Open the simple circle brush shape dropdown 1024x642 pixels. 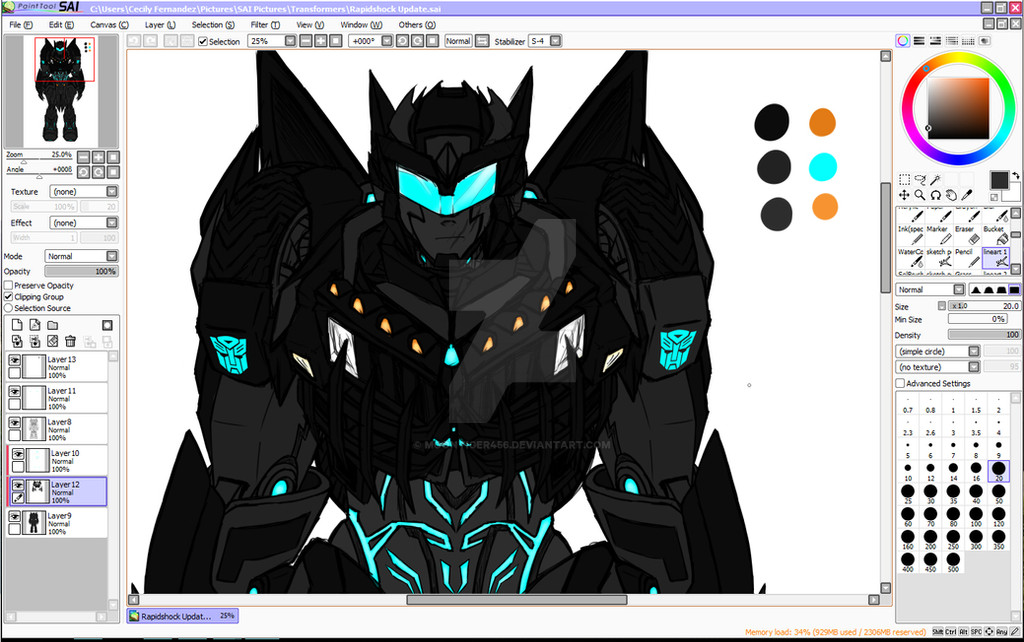(x=938, y=351)
